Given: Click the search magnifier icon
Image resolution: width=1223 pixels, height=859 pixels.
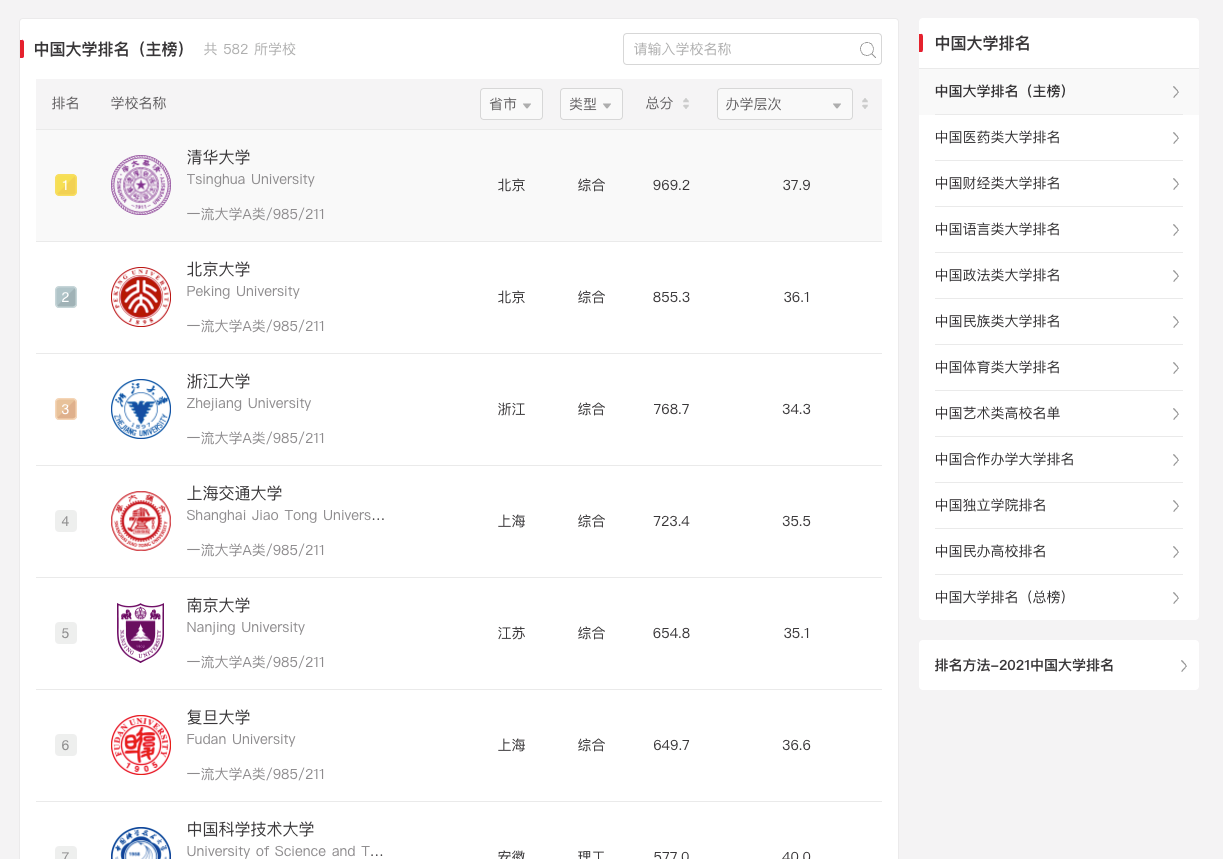Looking at the screenshot, I should tap(868, 50).
